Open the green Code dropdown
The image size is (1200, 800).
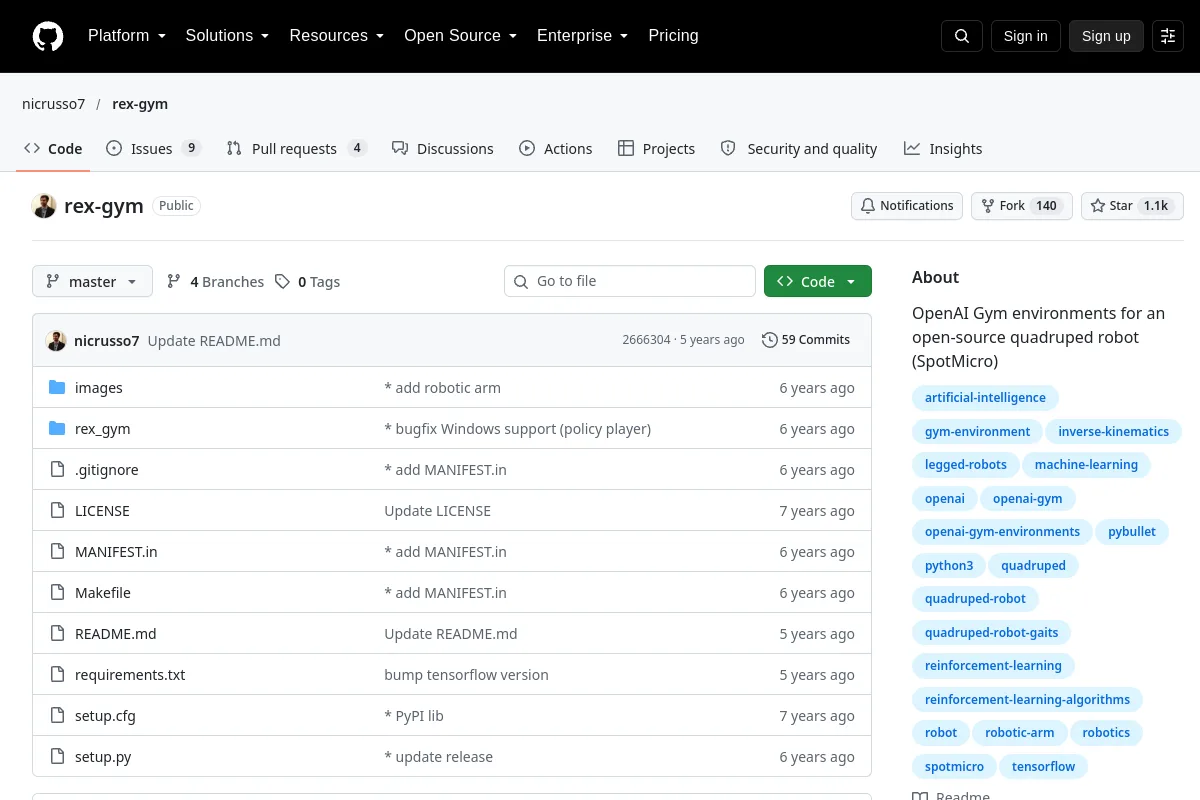[x=818, y=282]
